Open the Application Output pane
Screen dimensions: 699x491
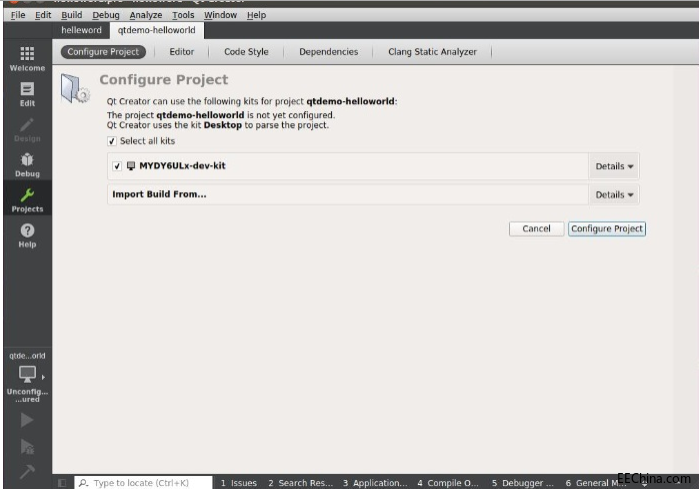[x=375, y=483]
